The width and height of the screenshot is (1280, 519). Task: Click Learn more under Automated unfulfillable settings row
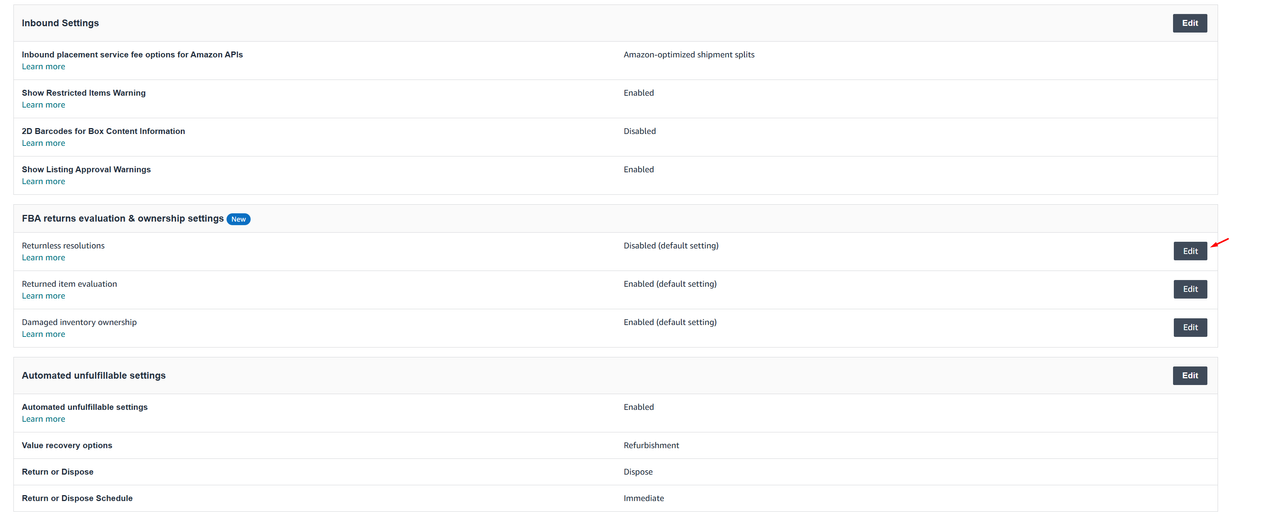(x=43, y=419)
